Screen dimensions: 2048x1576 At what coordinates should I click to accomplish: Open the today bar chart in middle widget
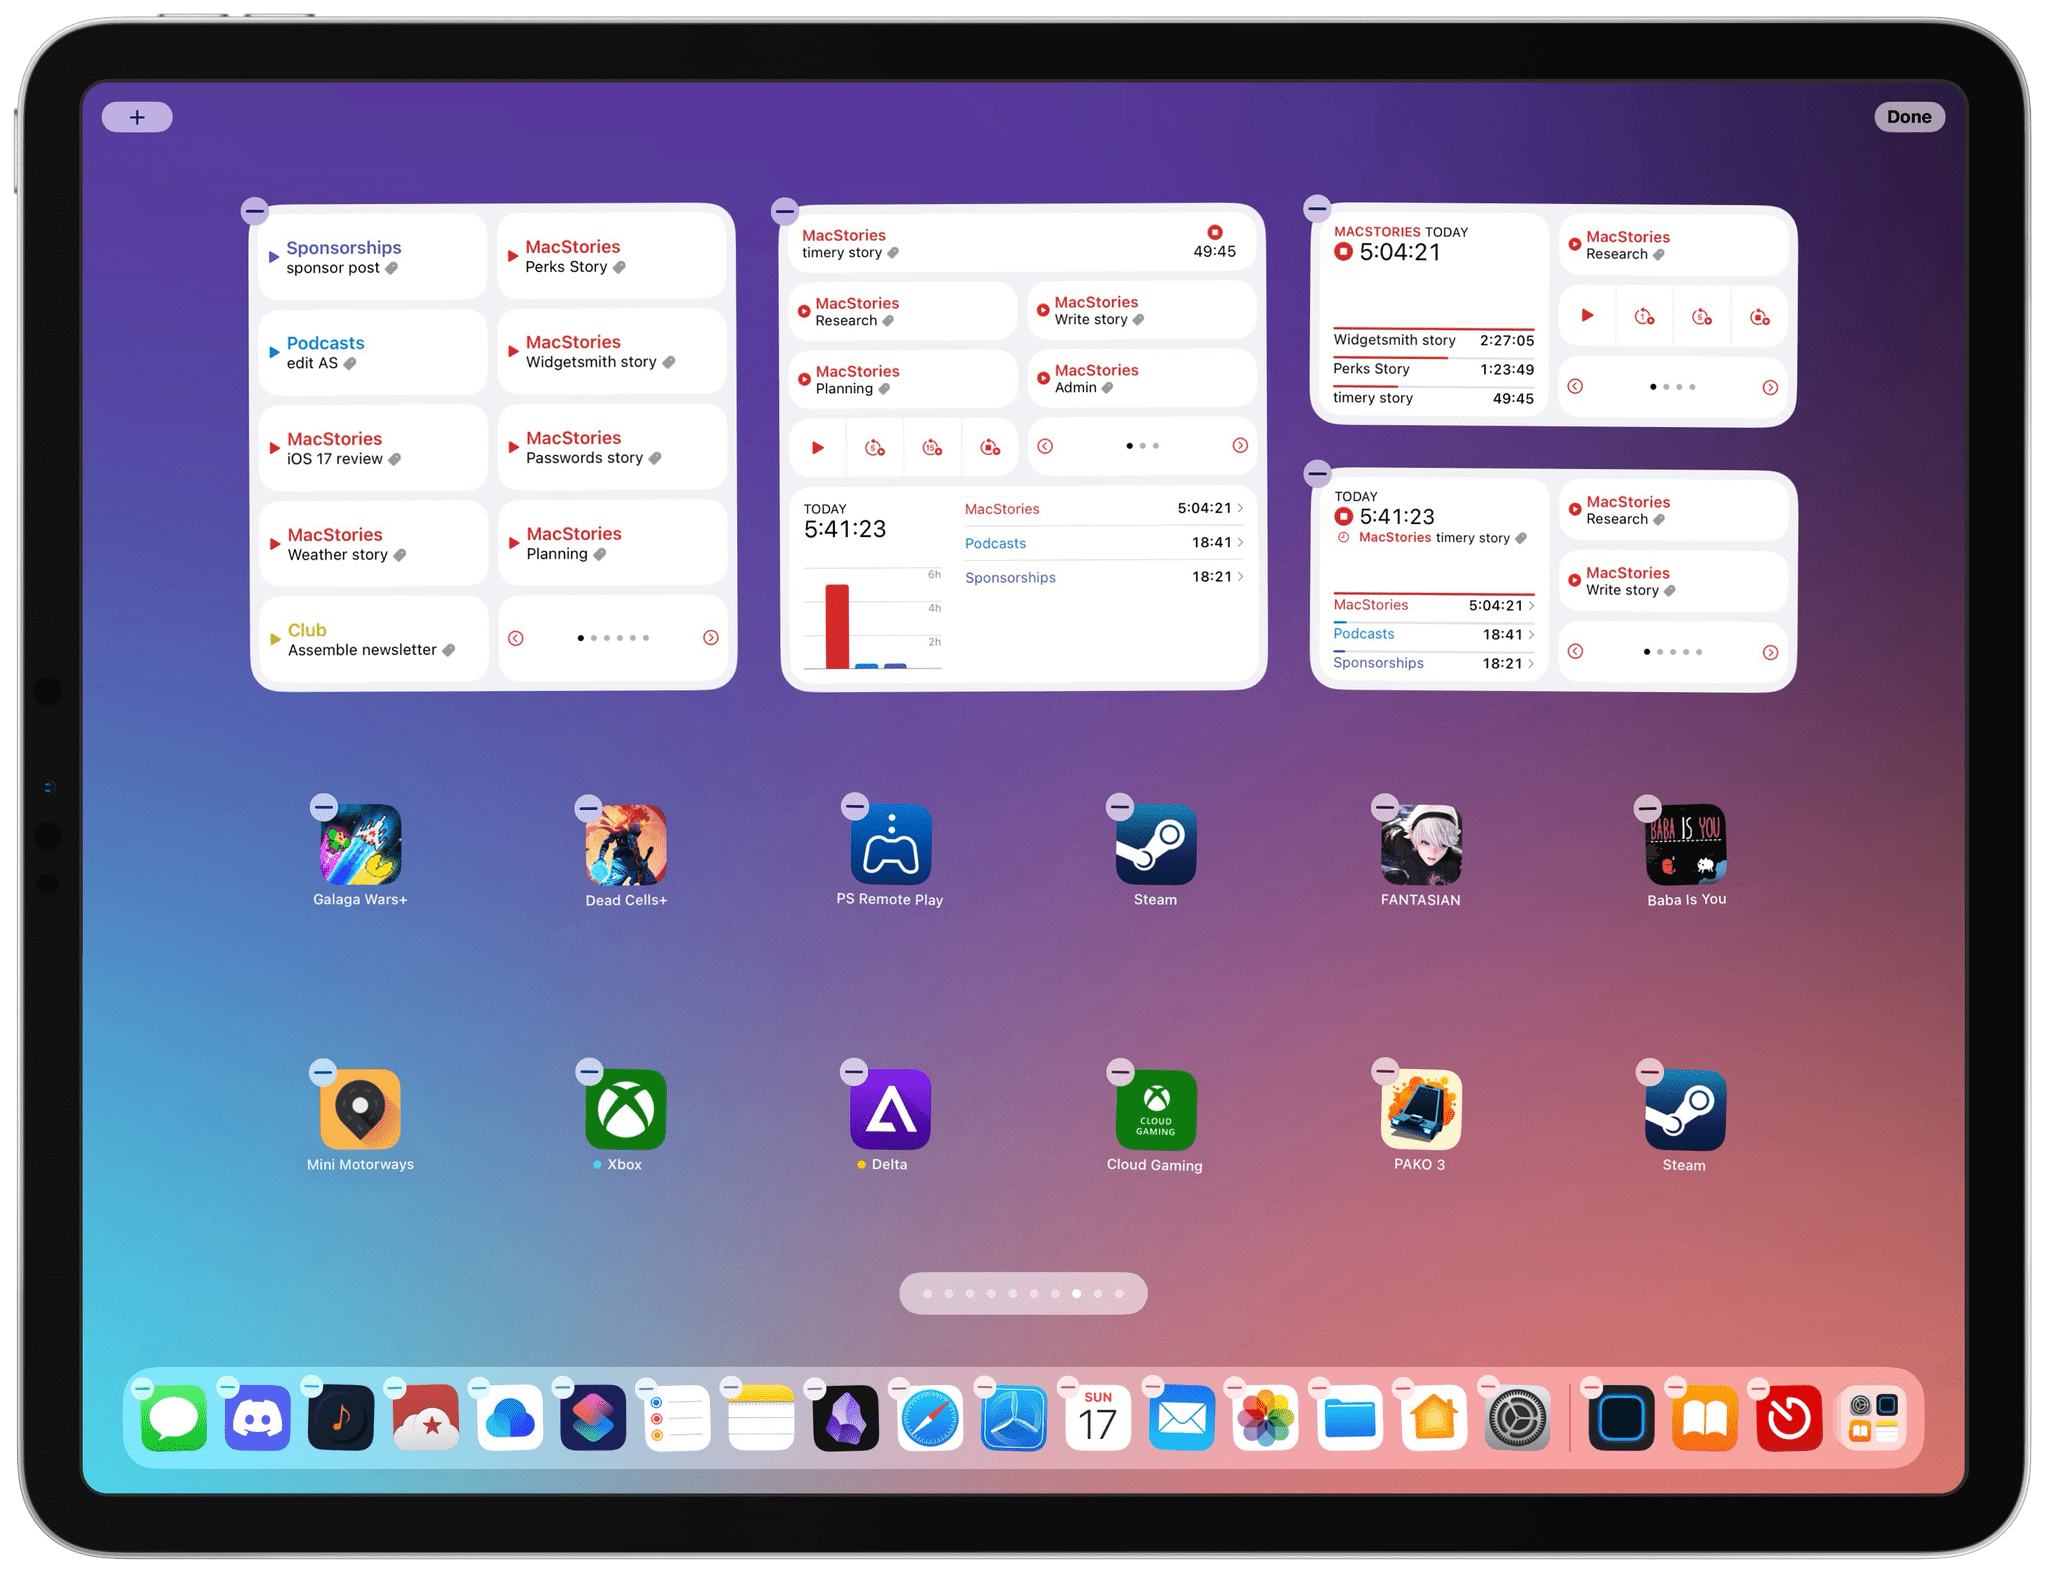coord(872,619)
